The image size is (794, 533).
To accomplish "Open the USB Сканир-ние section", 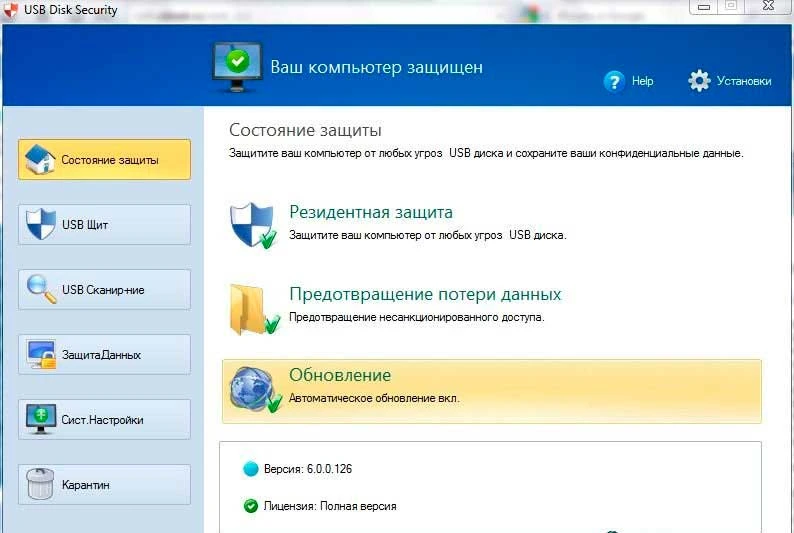I will coord(104,289).
